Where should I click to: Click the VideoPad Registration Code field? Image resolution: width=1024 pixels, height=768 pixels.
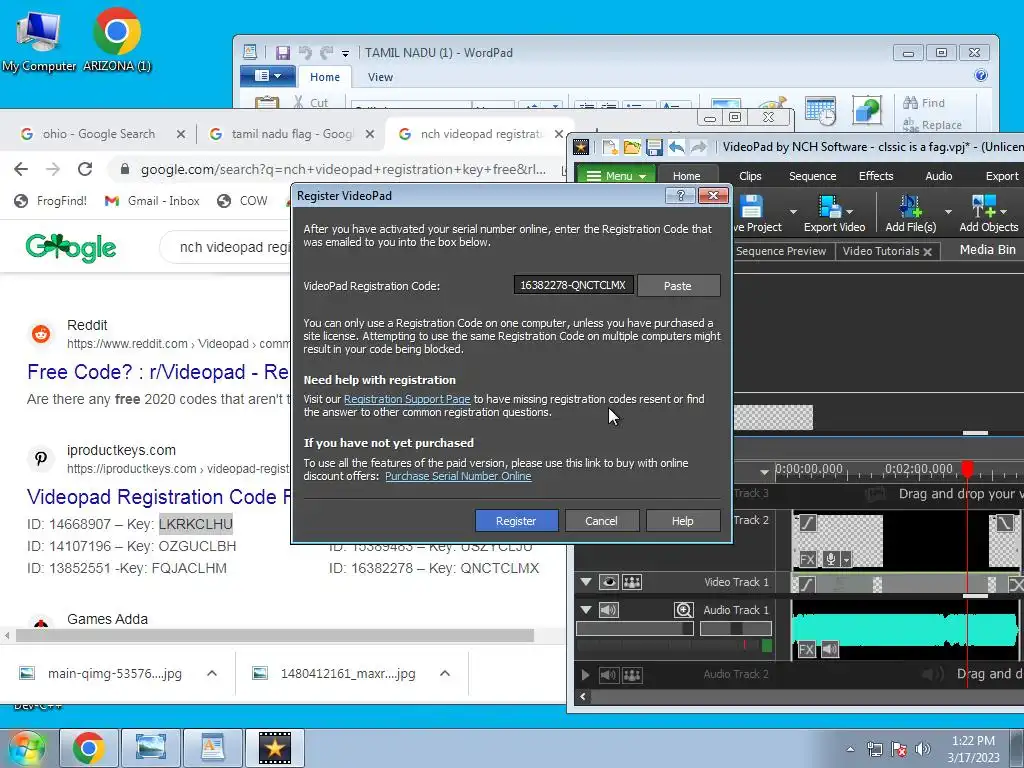pos(573,285)
